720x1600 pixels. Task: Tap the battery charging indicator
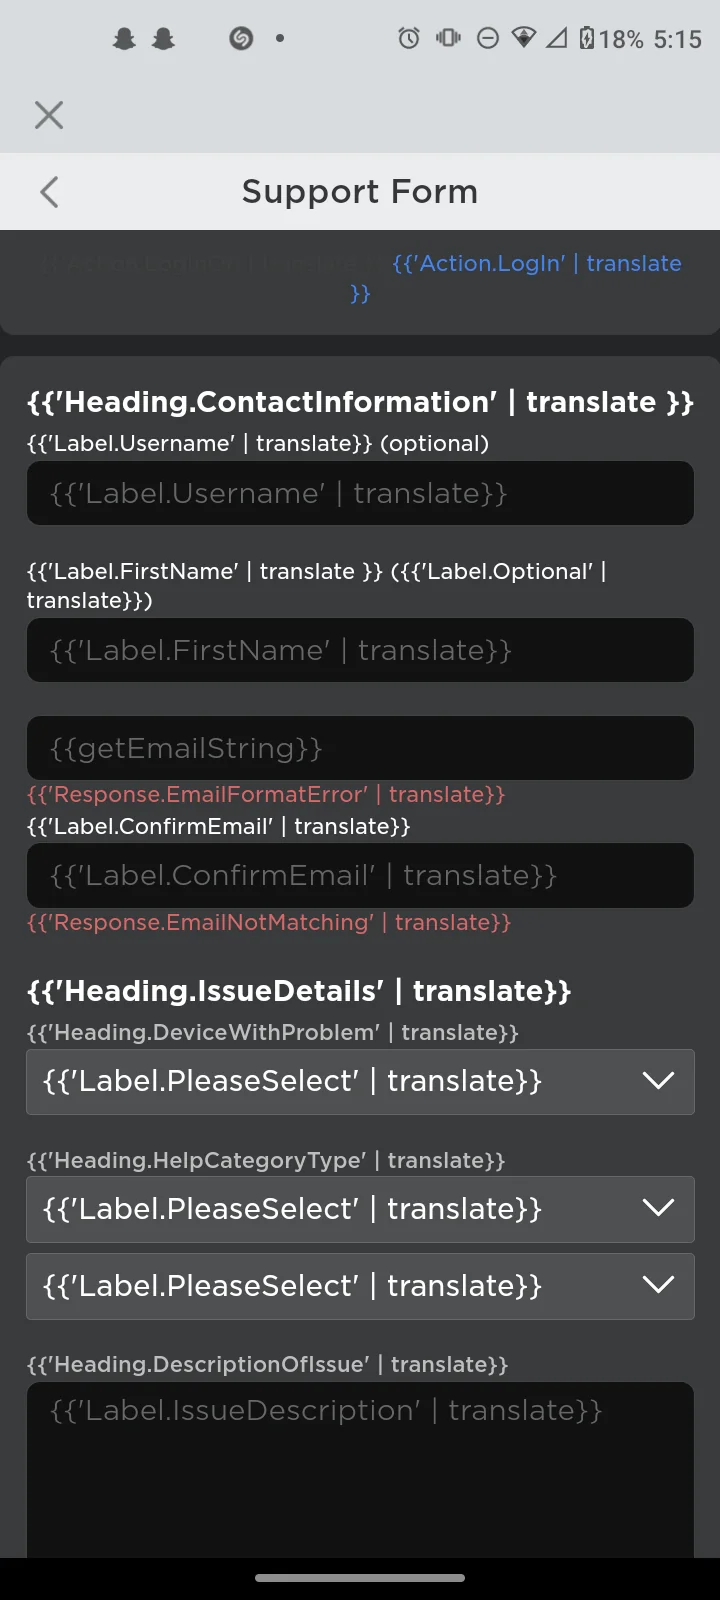(x=590, y=38)
